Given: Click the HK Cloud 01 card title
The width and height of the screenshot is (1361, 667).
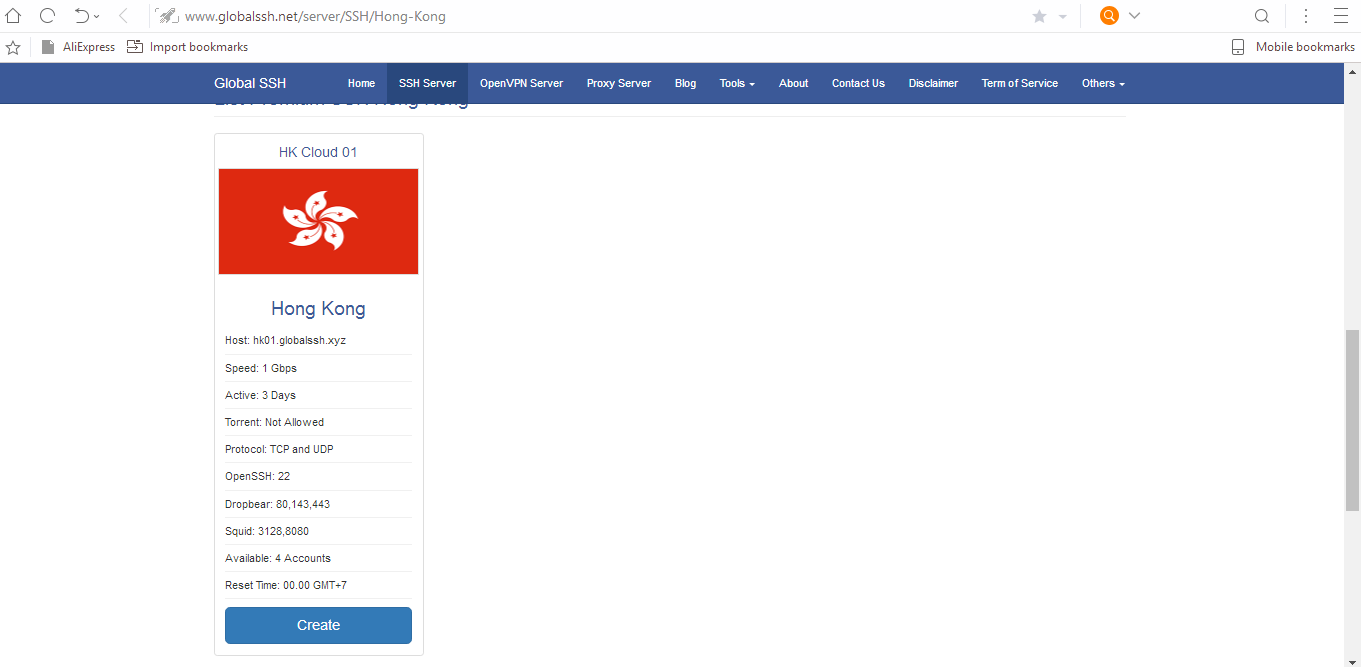Looking at the screenshot, I should tap(318, 152).
